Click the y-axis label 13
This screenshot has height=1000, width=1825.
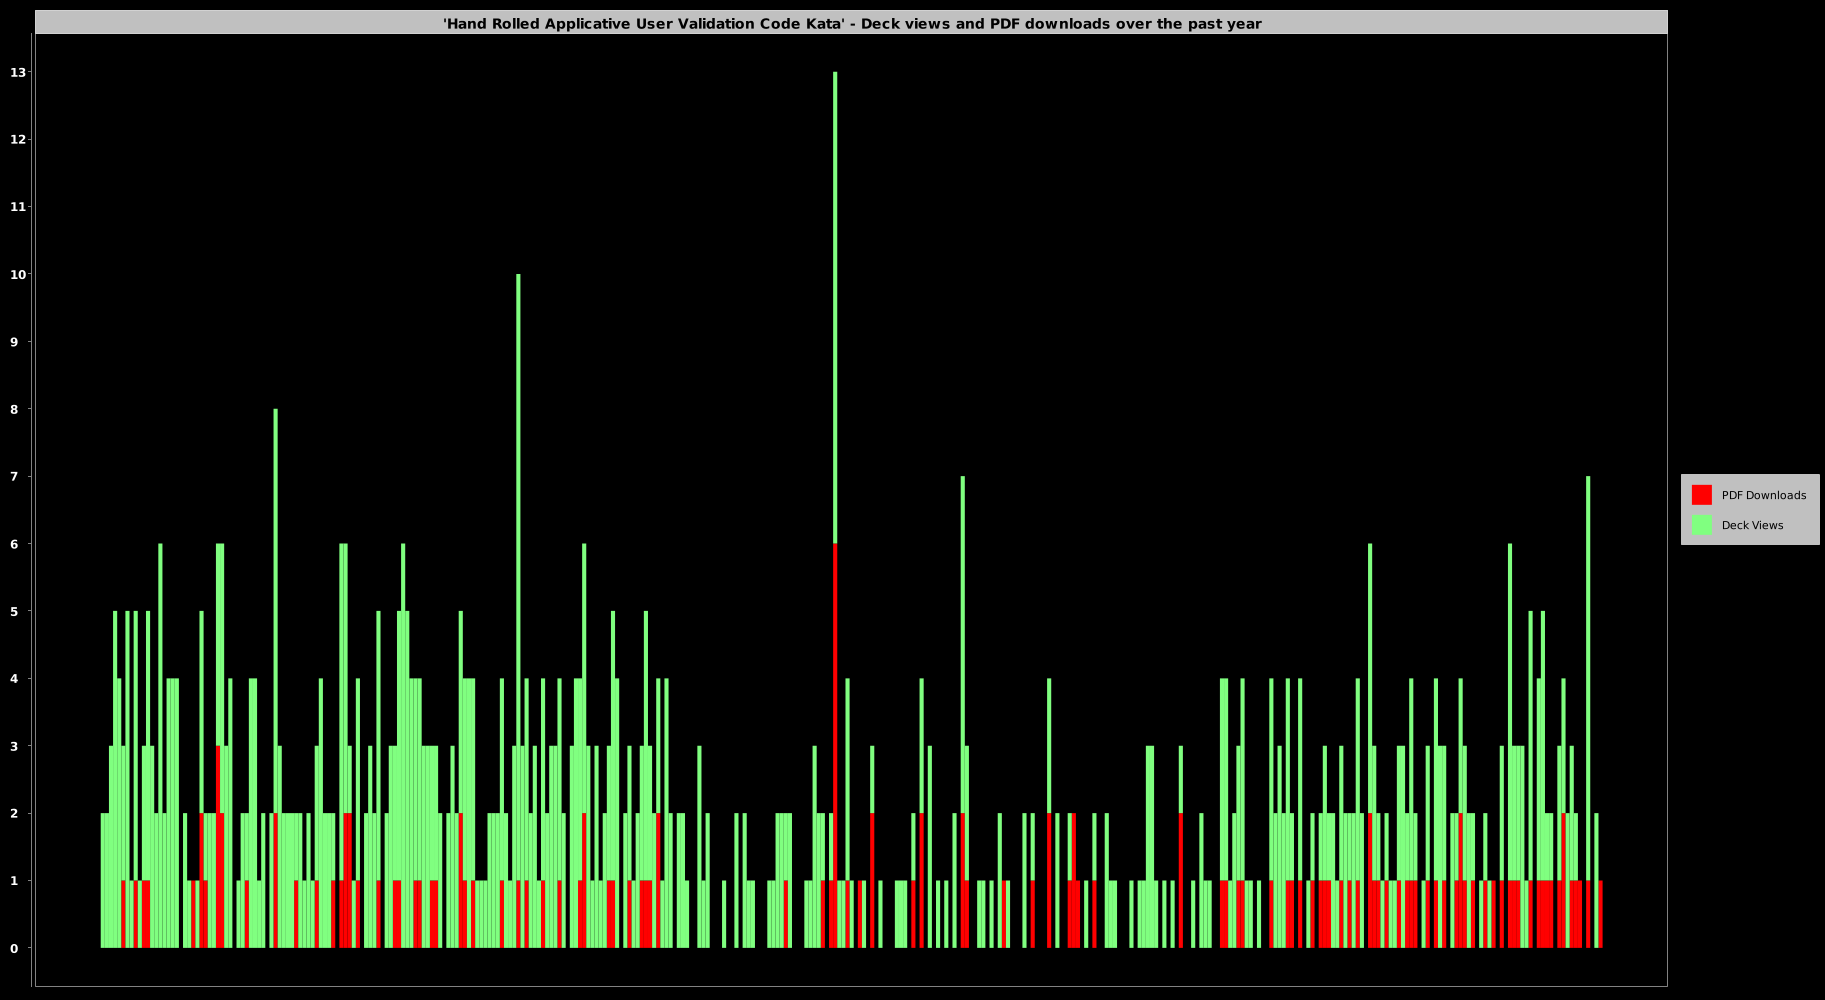(x=17, y=72)
